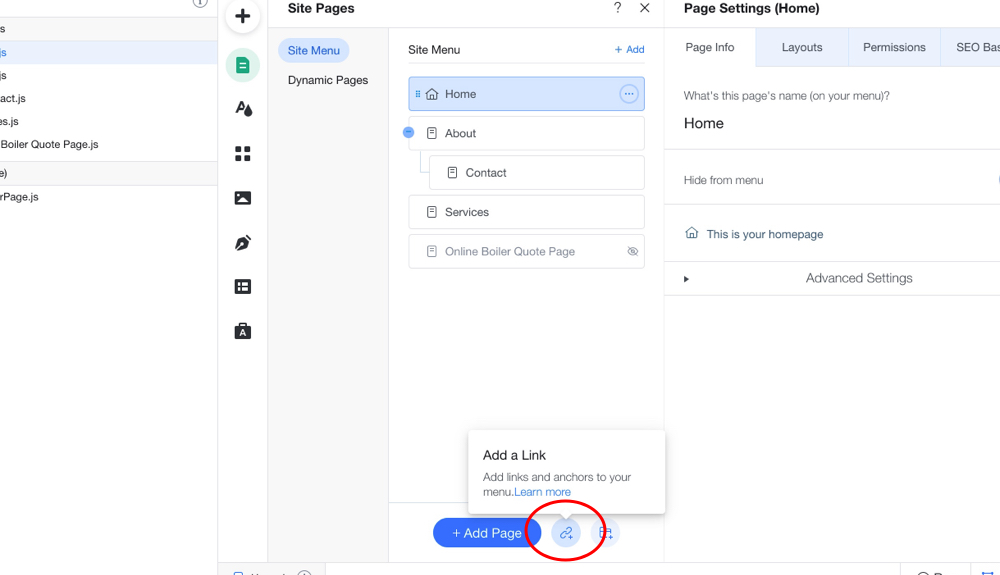
Task: Open the Home page options ellipsis
Action: (x=628, y=94)
